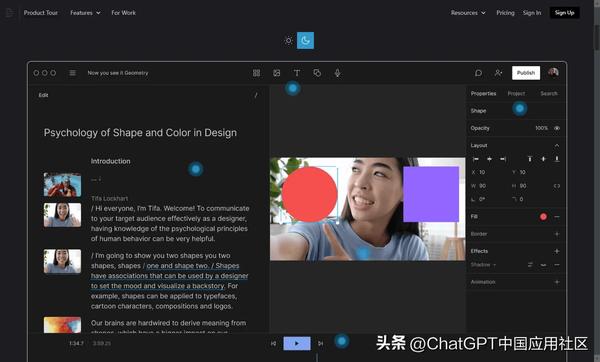This screenshot has height=362, width=600.
Task: Switch to the Search tab
Action: coord(549,93)
